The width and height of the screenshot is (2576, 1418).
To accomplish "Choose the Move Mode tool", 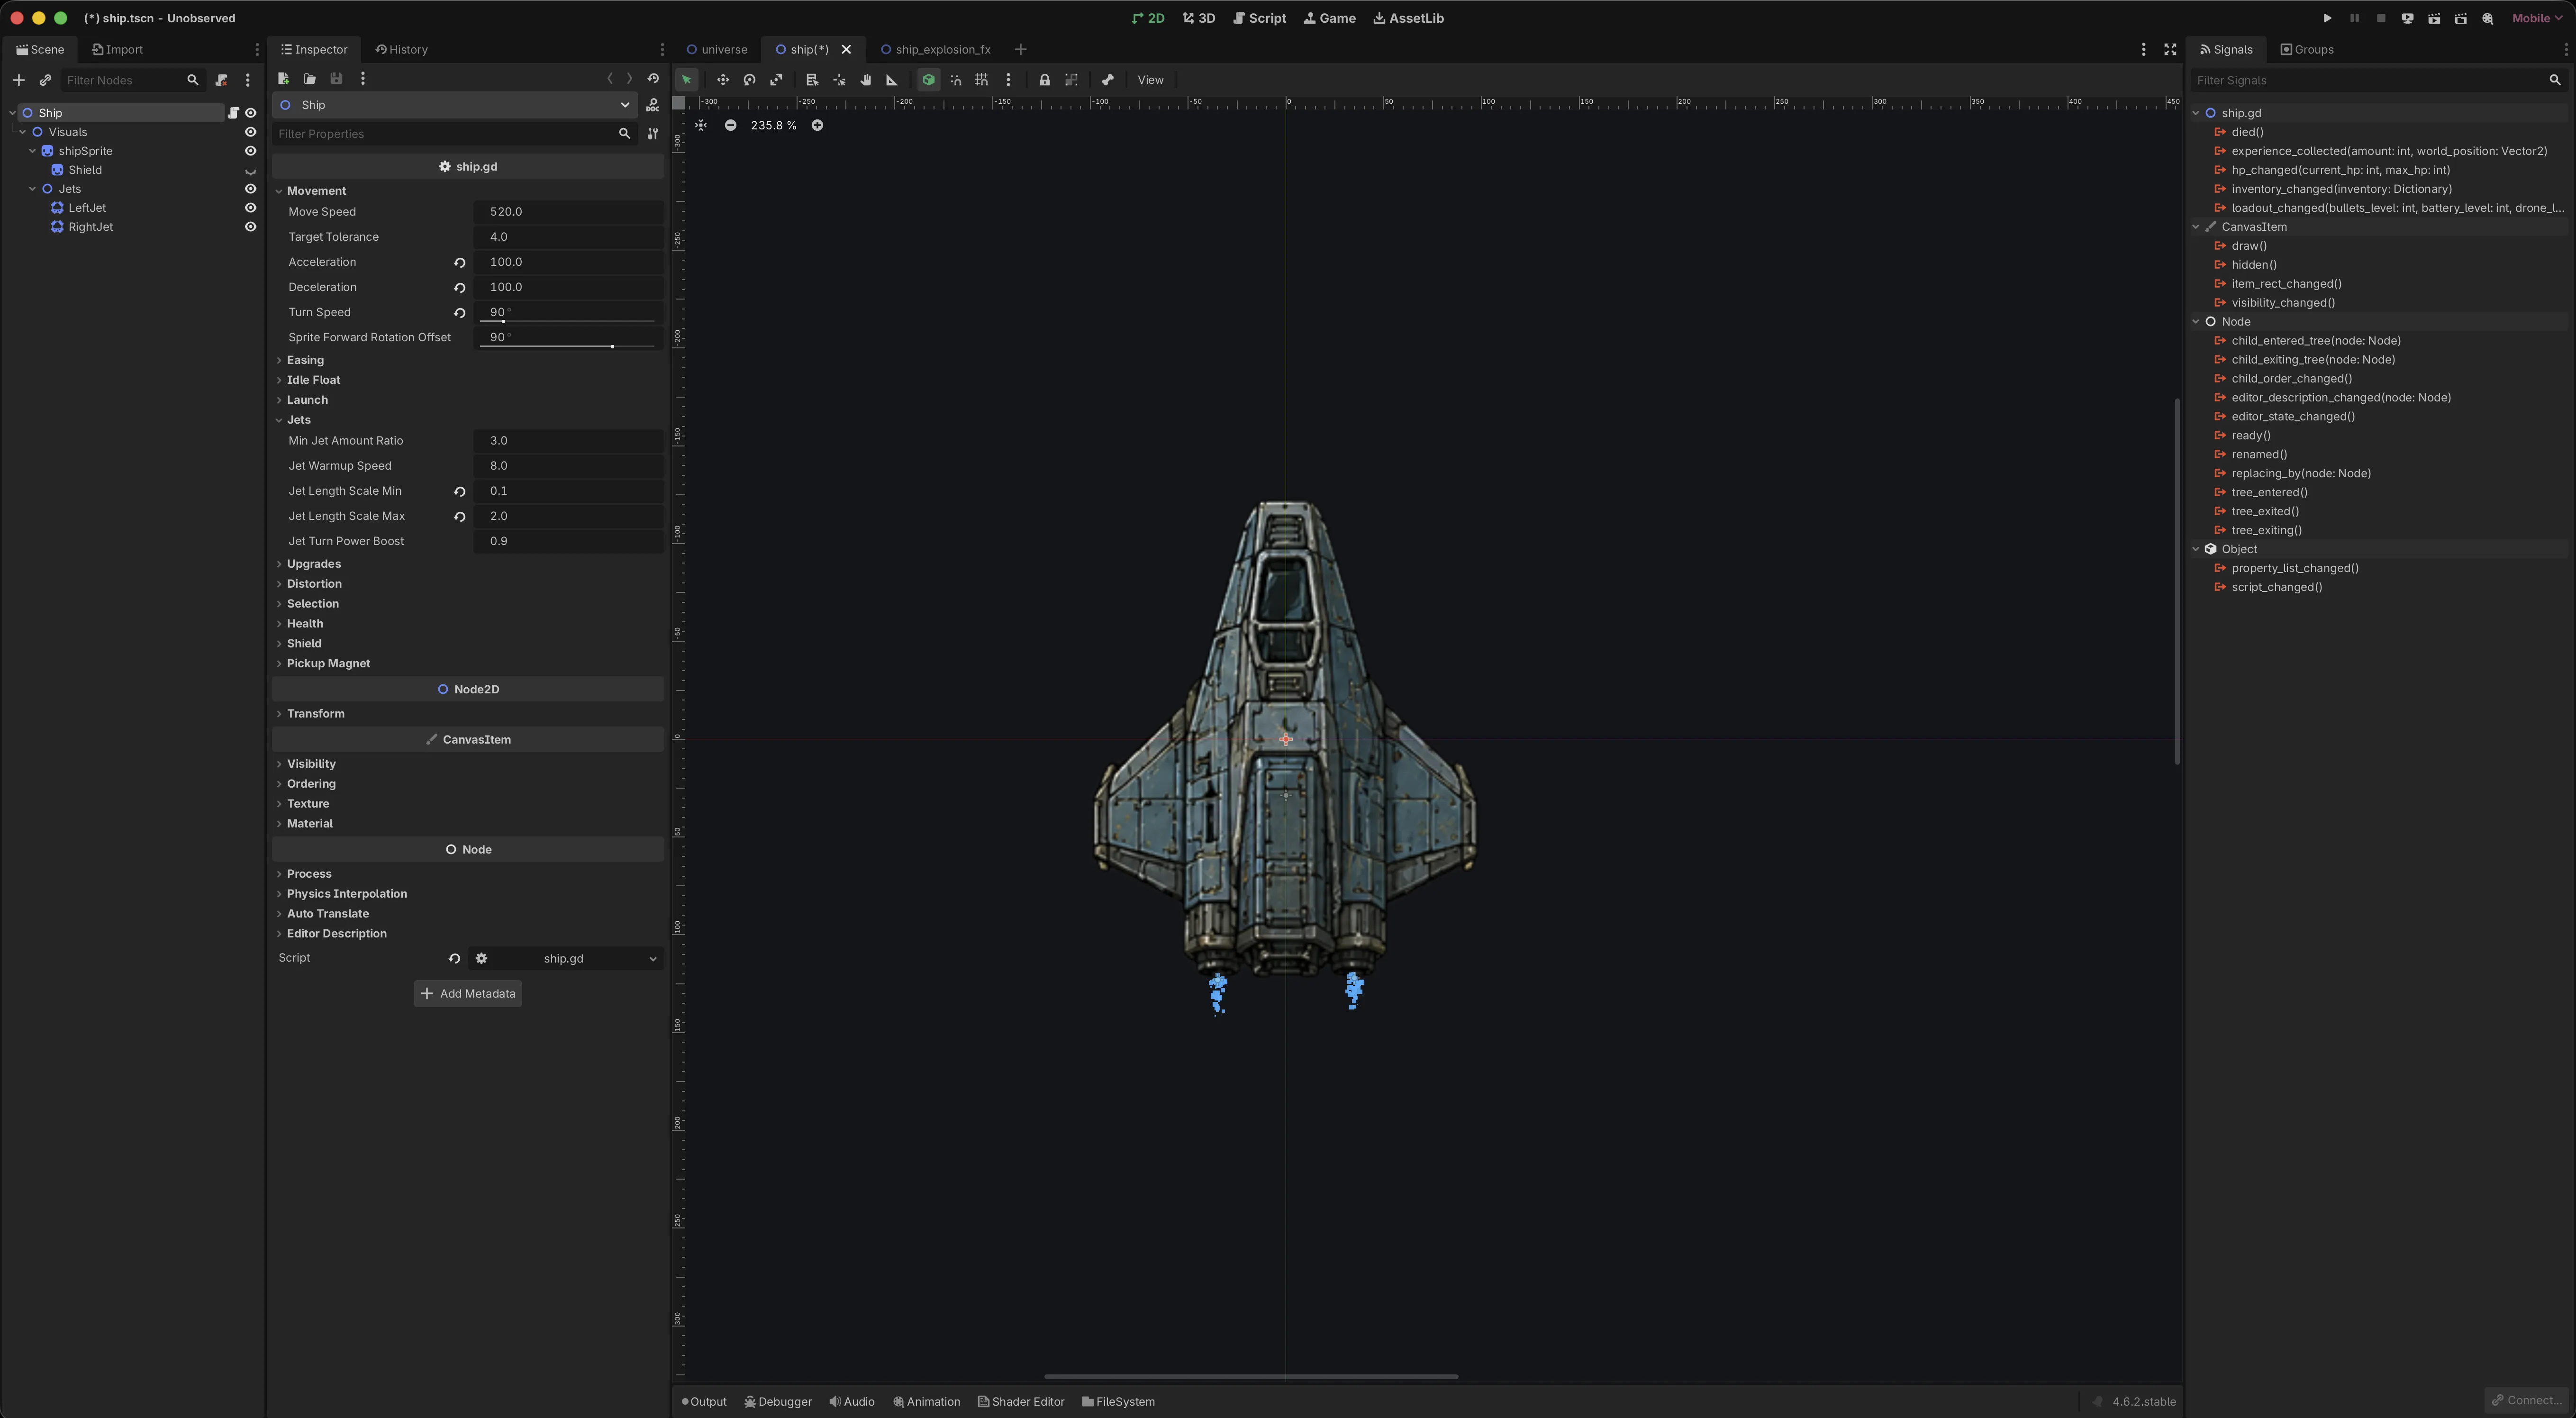I will coord(722,80).
